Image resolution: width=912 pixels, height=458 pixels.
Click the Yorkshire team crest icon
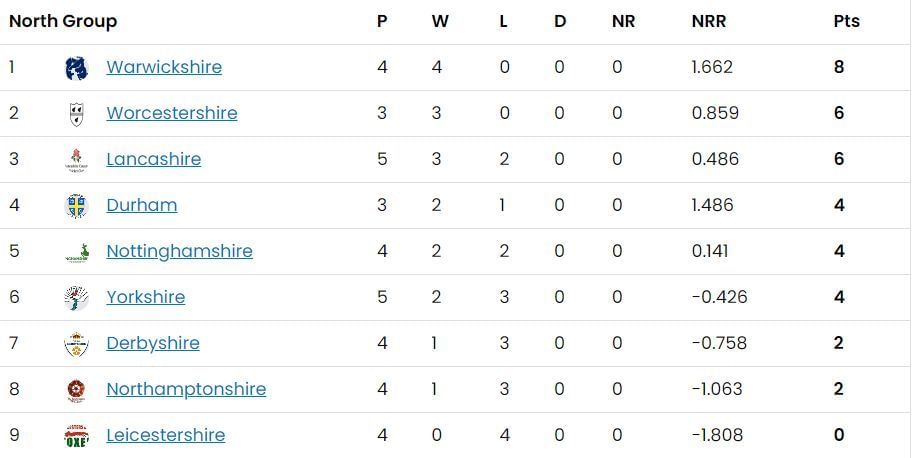point(76,298)
